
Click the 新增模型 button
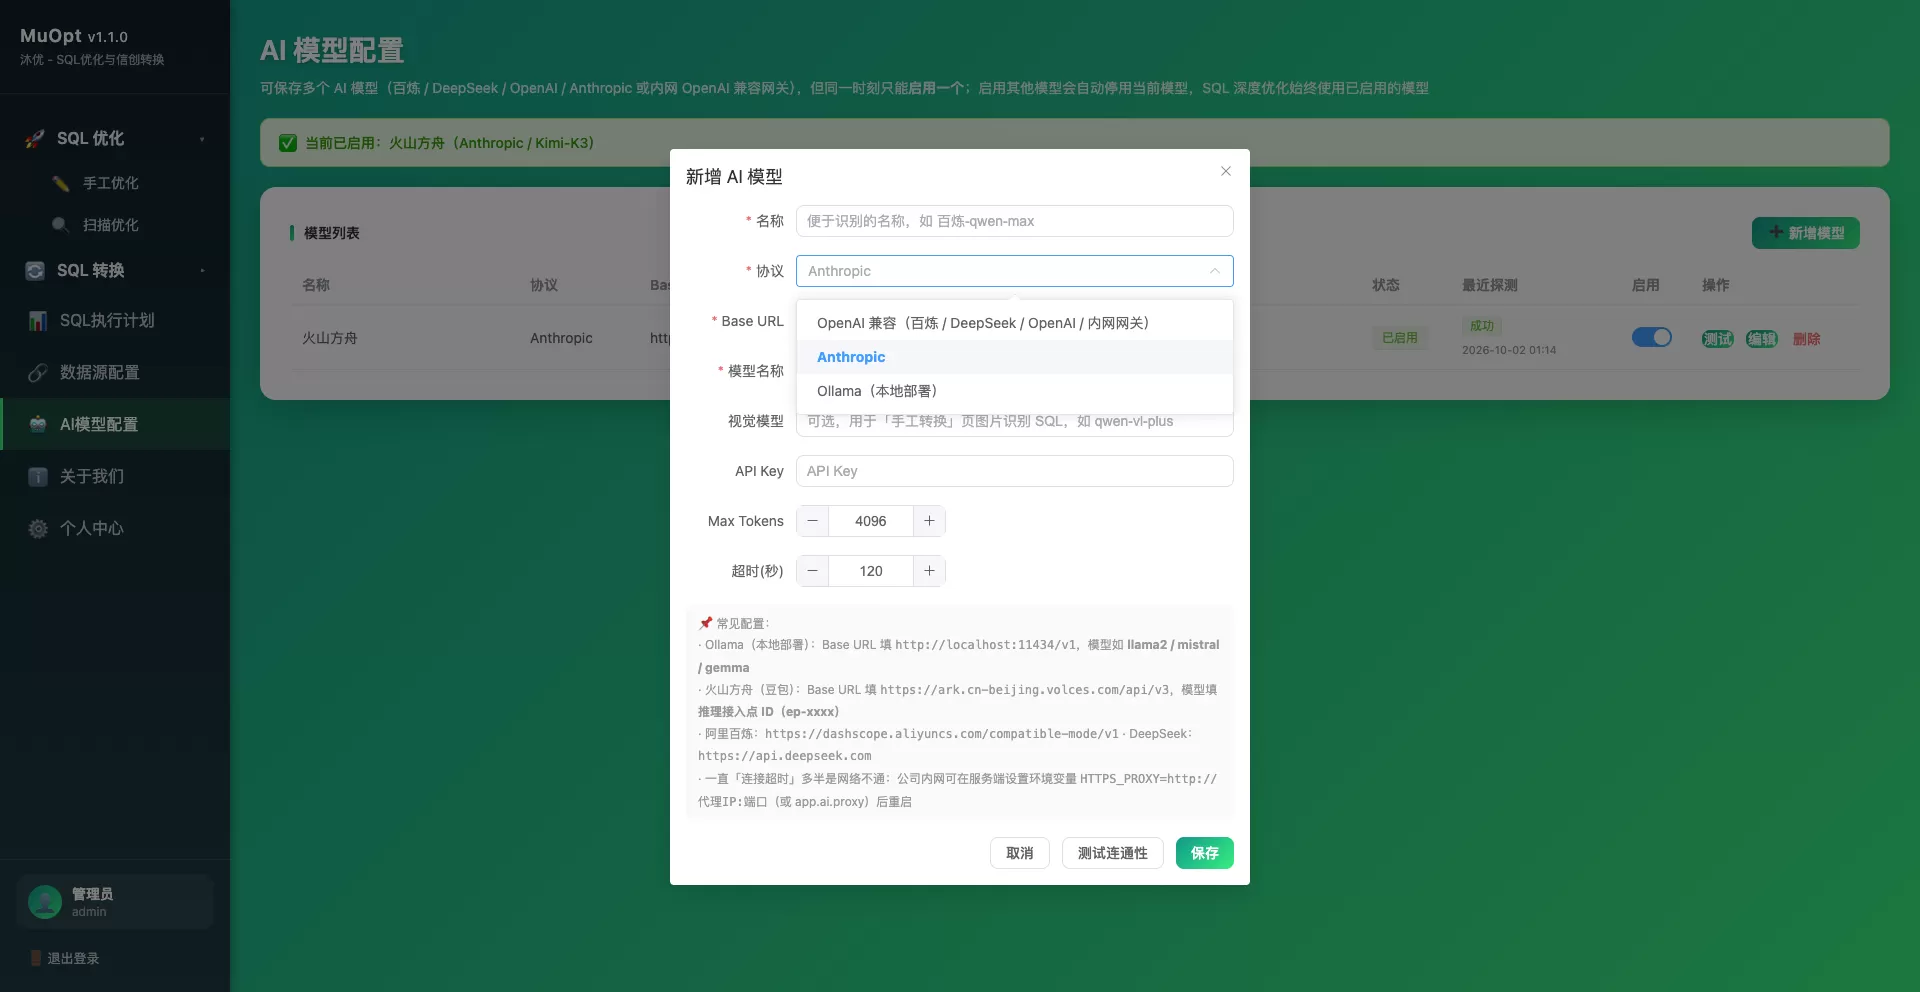(x=1806, y=233)
